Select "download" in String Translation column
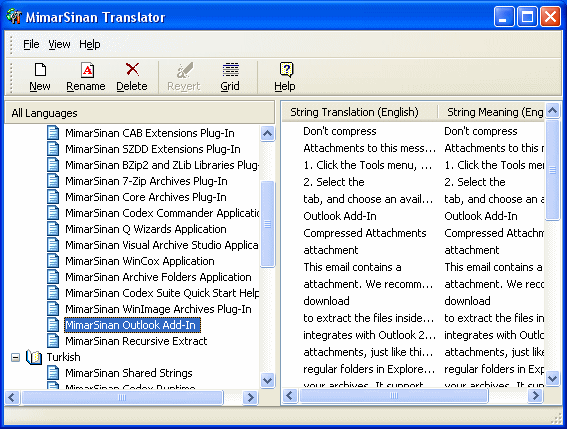 pos(326,301)
